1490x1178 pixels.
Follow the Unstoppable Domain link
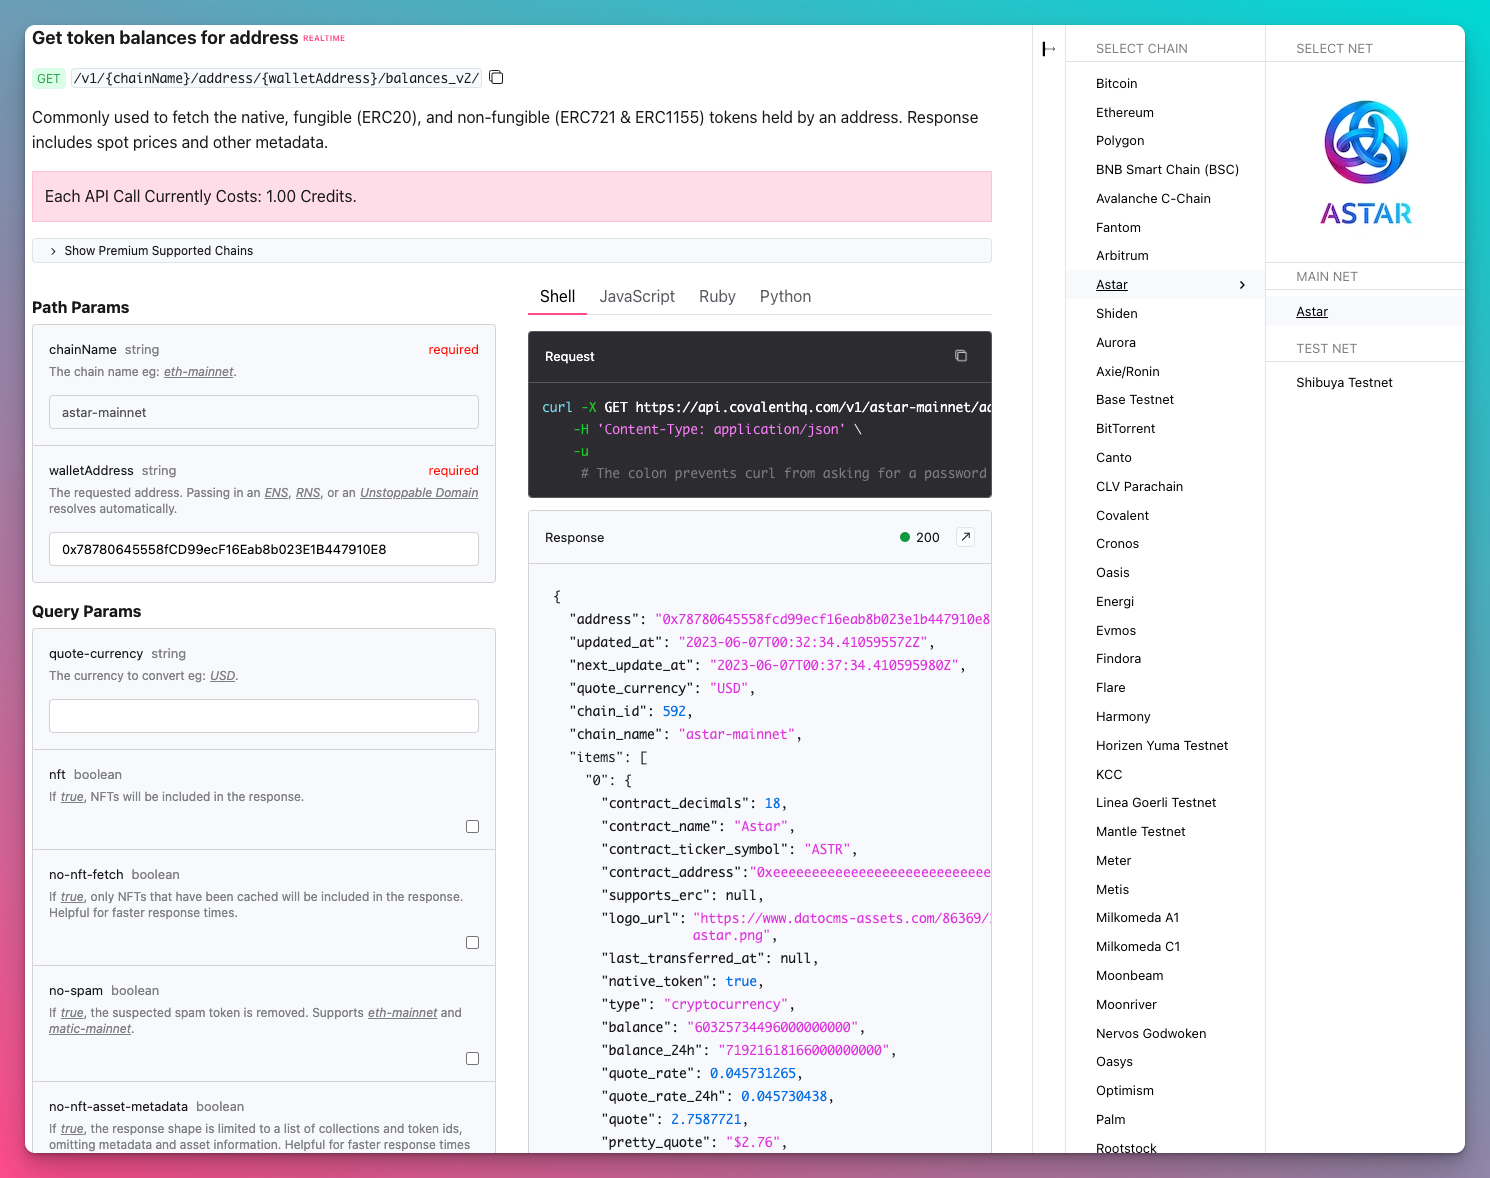[x=419, y=493]
